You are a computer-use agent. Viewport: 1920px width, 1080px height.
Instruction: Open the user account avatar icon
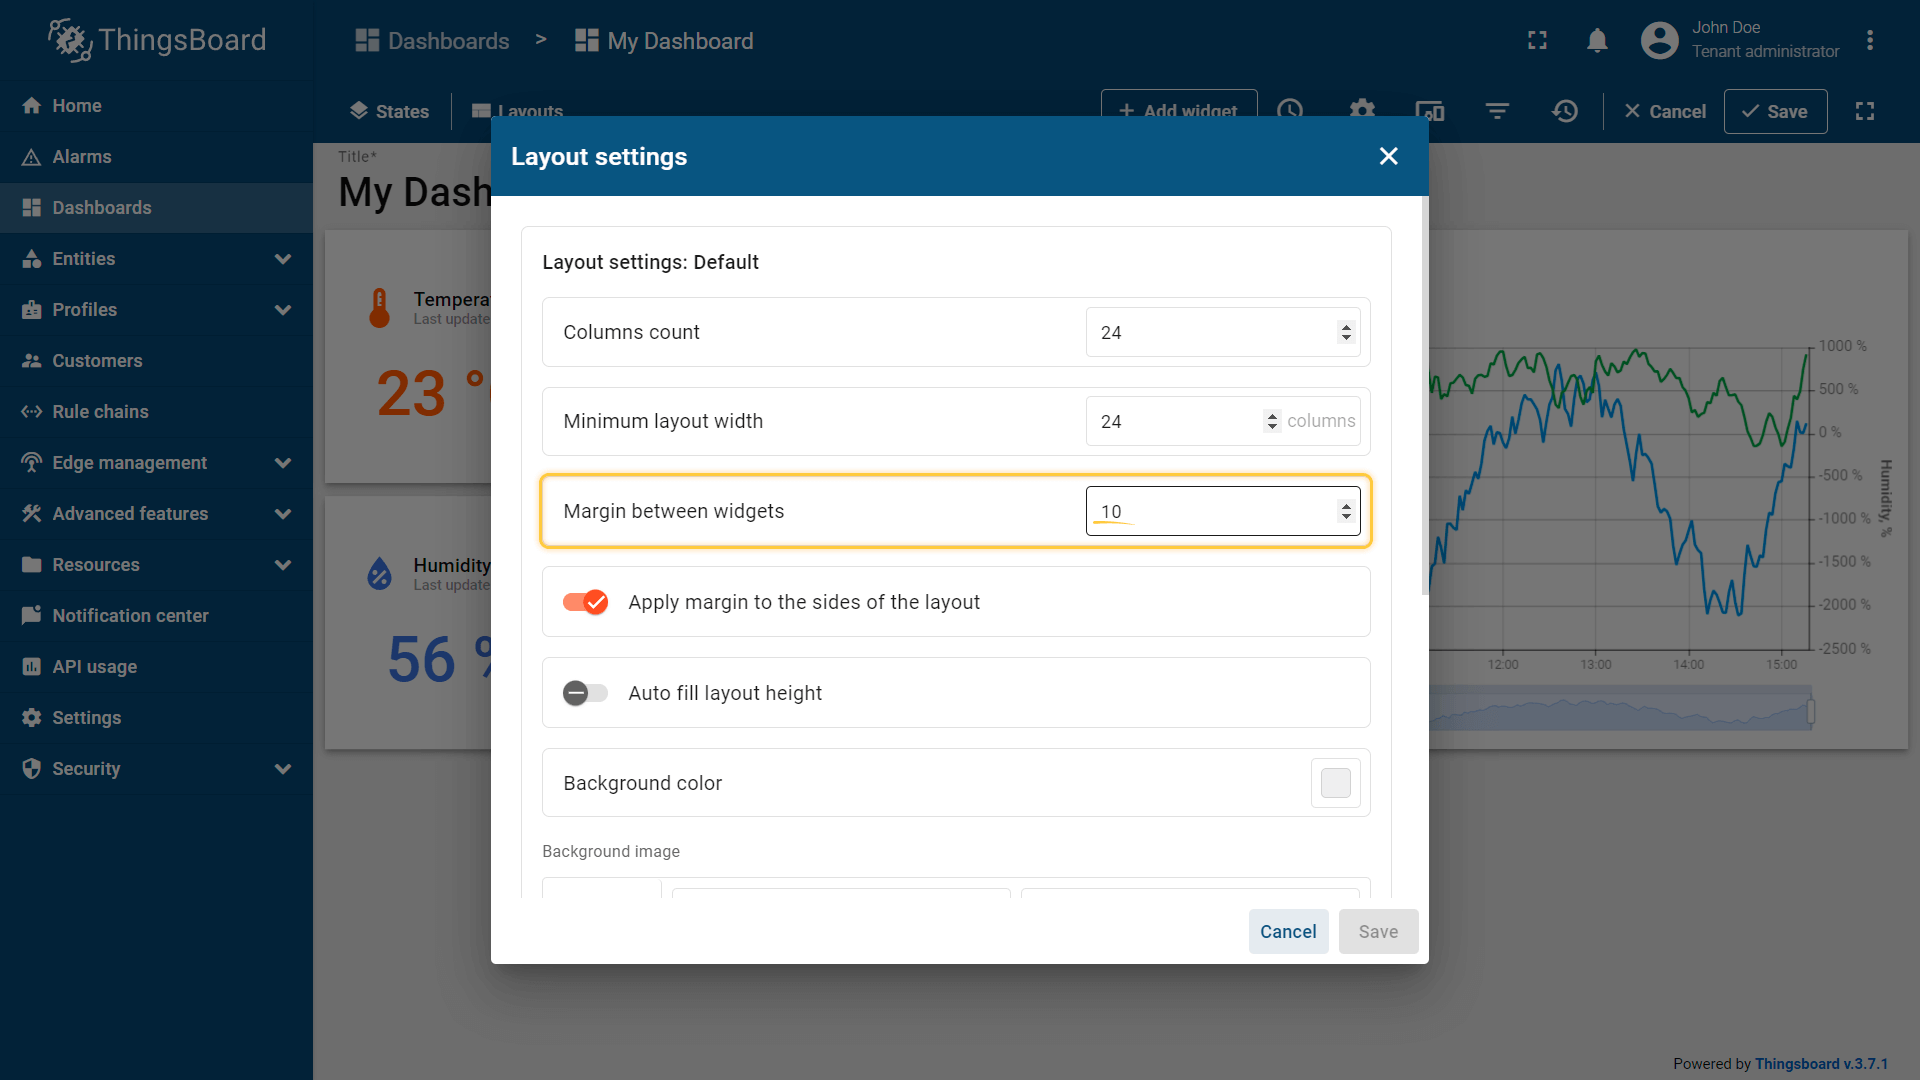coord(1659,41)
